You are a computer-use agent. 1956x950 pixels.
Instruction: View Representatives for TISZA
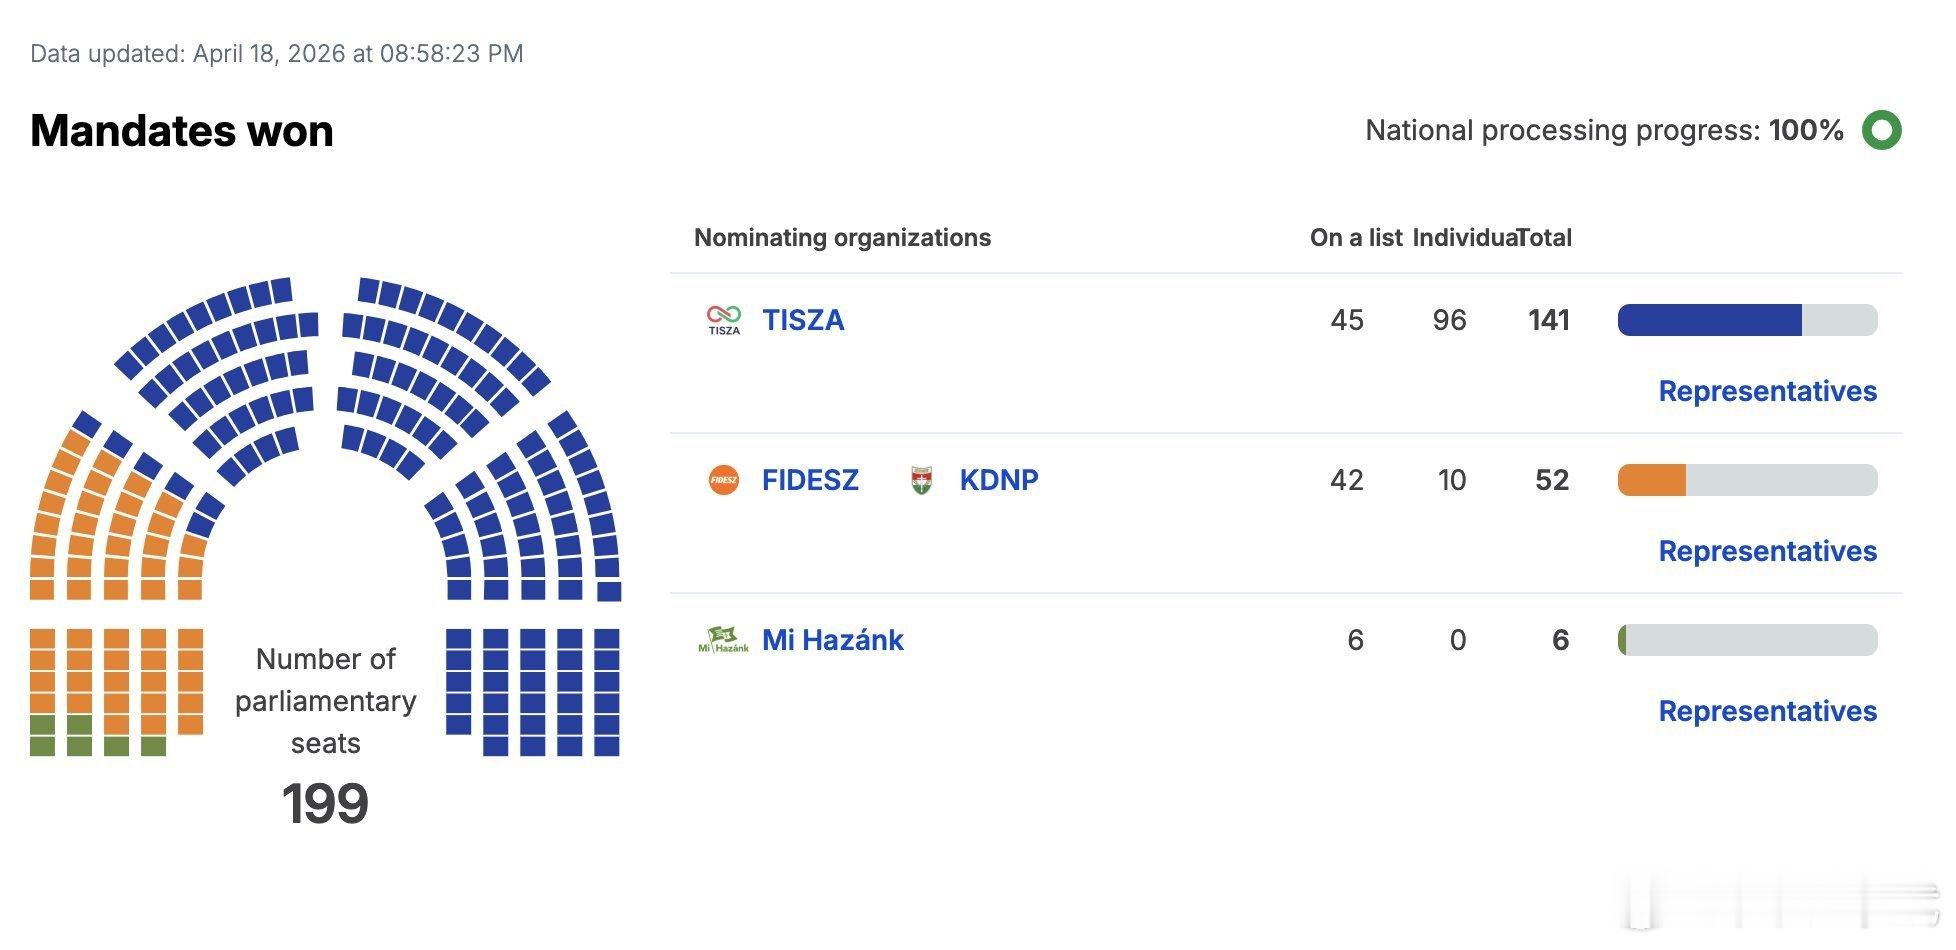[x=1767, y=391]
